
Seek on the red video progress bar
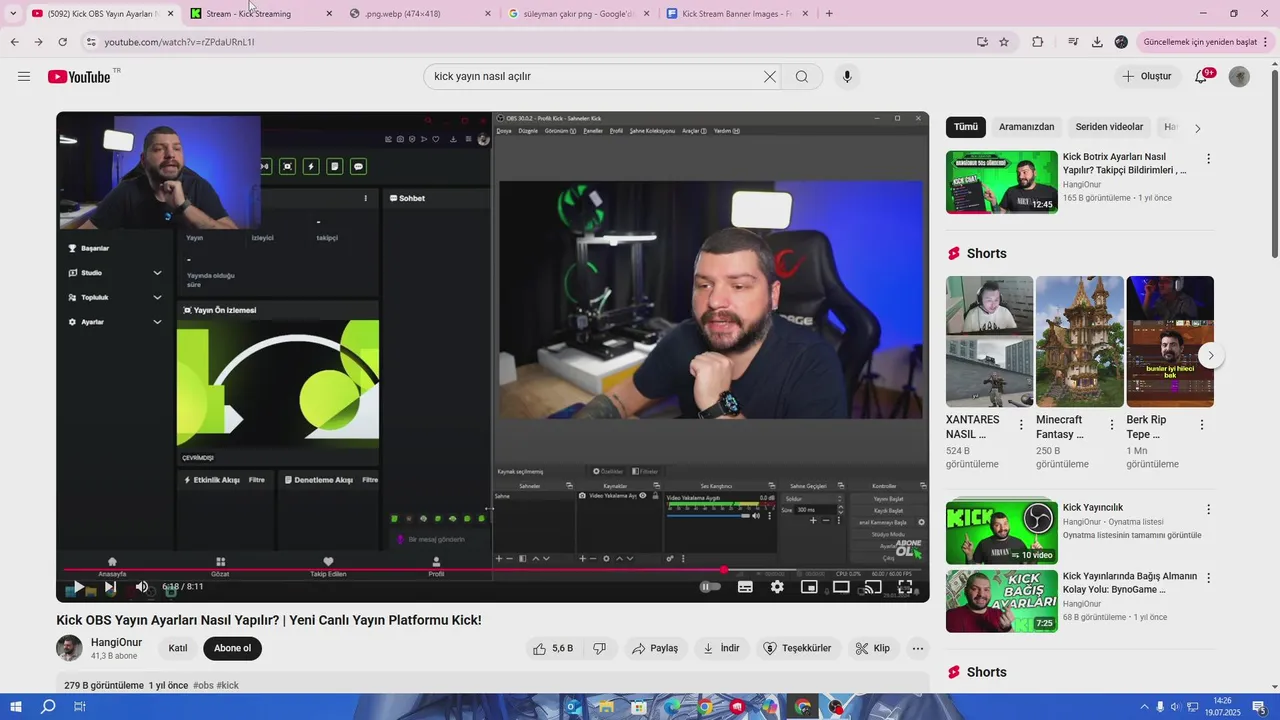coord(492,570)
